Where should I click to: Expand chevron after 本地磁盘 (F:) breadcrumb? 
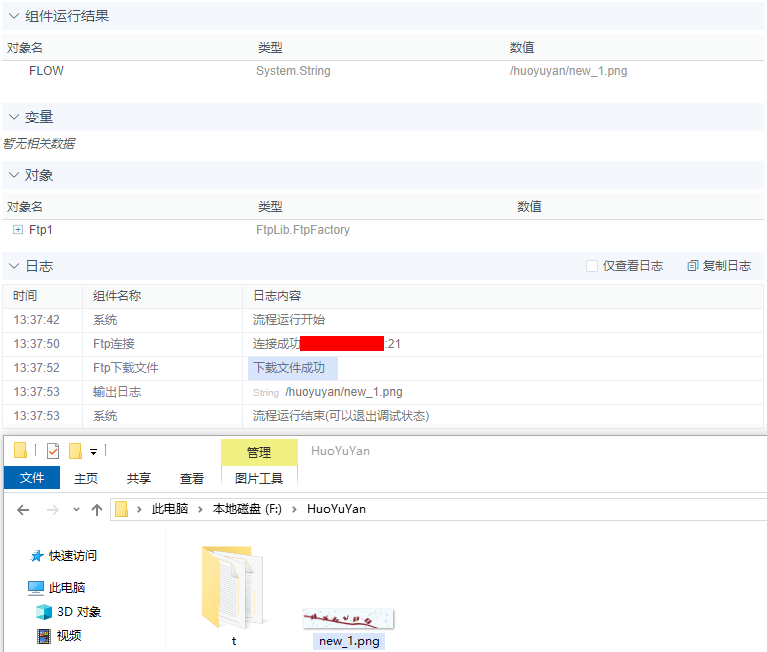coord(294,510)
